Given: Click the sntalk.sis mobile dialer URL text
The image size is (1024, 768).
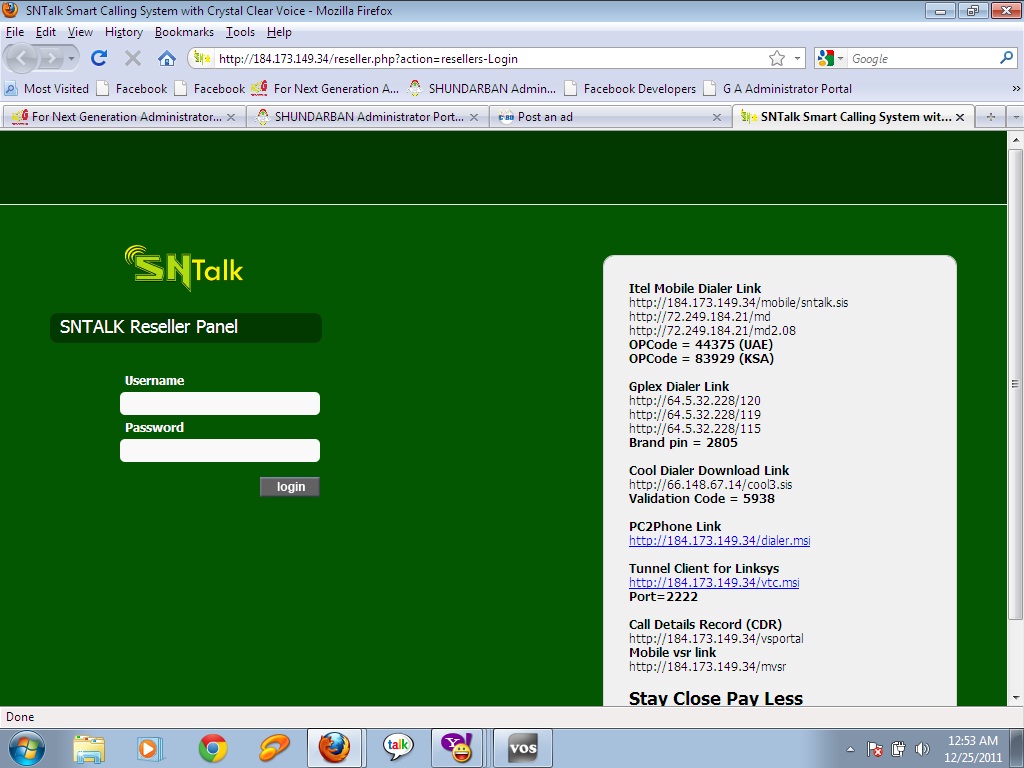Looking at the screenshot, I should 738,302.
